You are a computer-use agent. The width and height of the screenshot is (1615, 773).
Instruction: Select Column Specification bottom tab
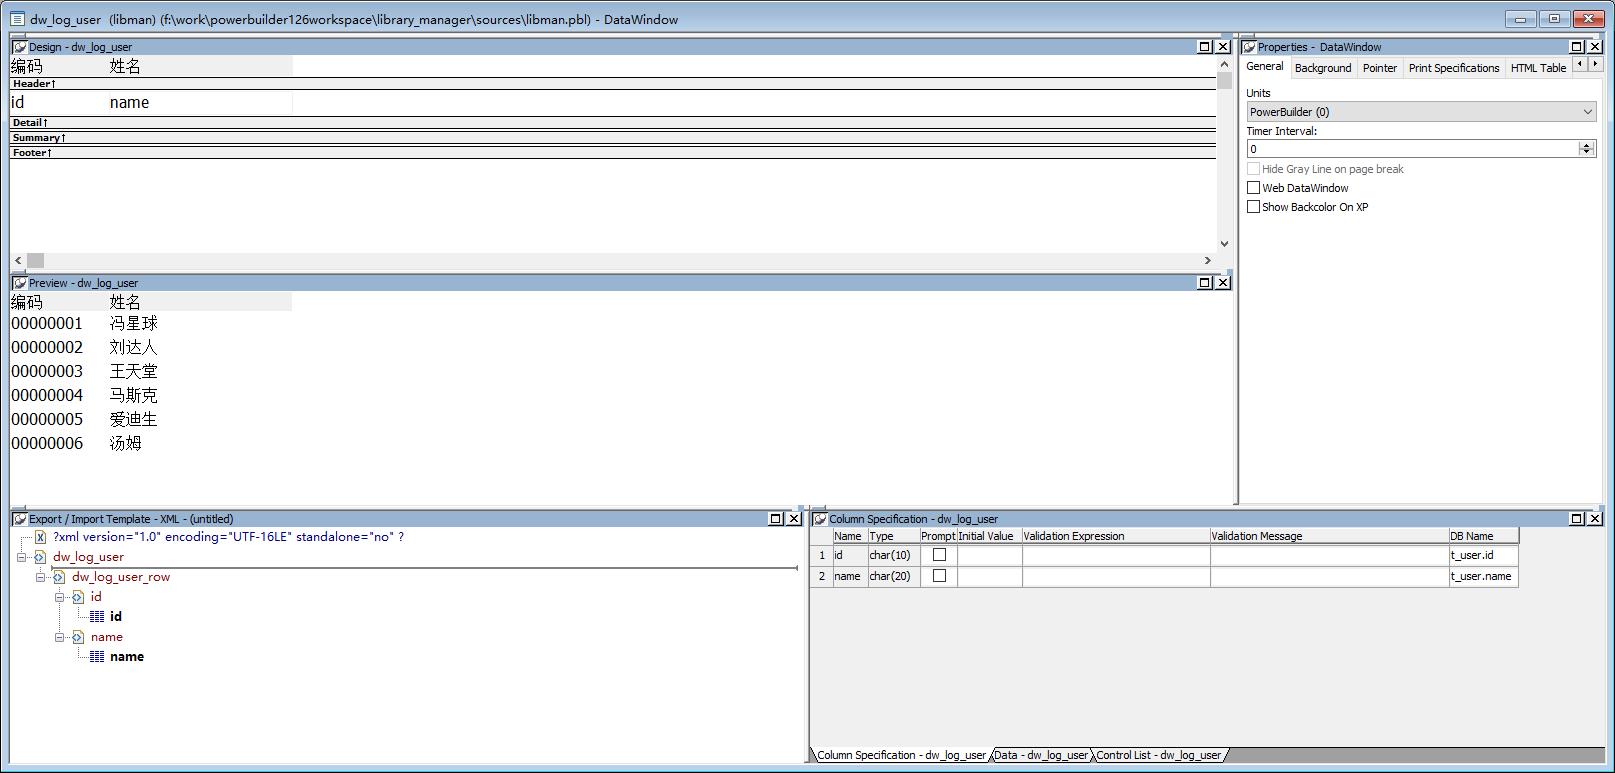[900, 755]
